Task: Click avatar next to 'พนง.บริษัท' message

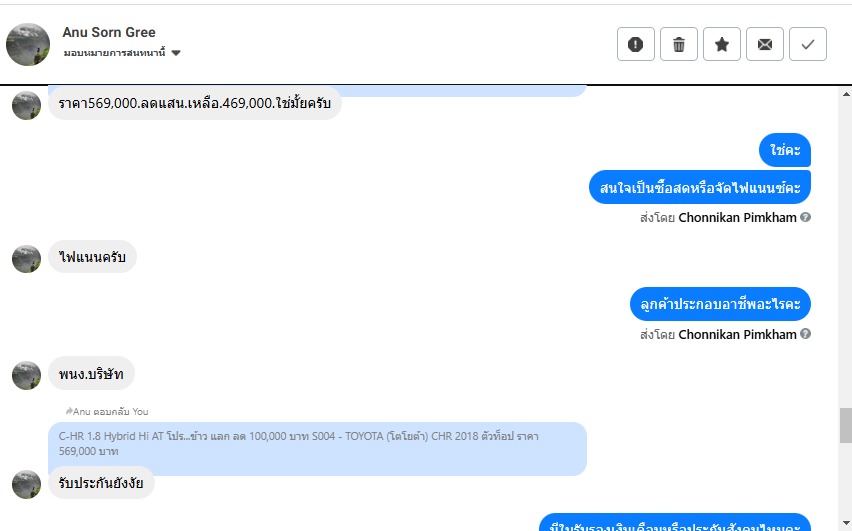Action: click(x=27, y=375)
